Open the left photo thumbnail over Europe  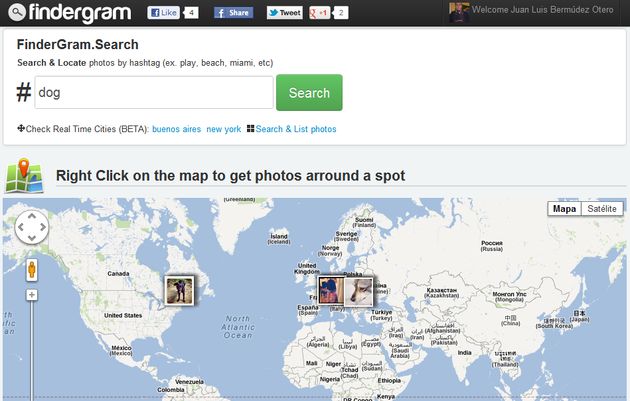tap(331, 291)
